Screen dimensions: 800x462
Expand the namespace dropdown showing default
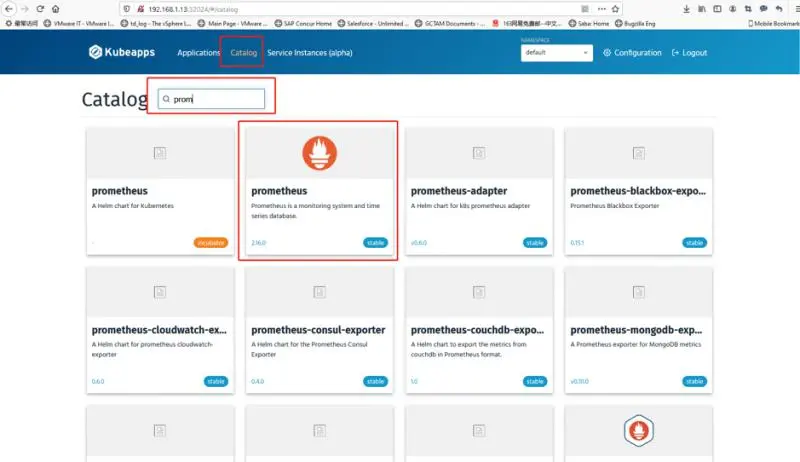[x=557, y=53]
